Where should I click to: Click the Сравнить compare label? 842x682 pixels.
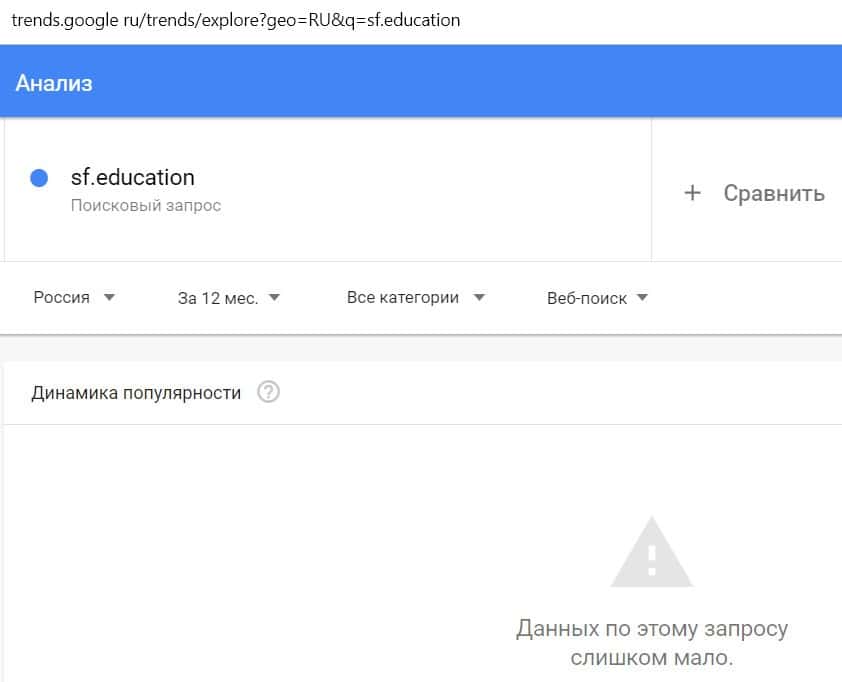pos(773,193)
